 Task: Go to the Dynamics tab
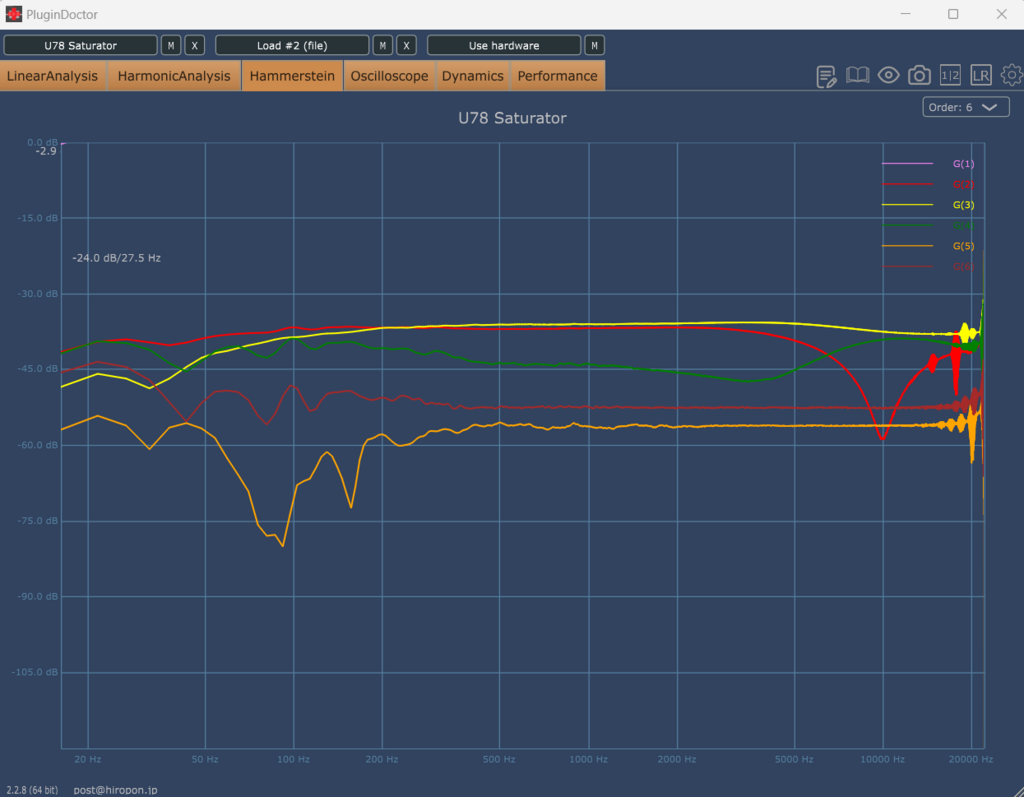point(472,76)
